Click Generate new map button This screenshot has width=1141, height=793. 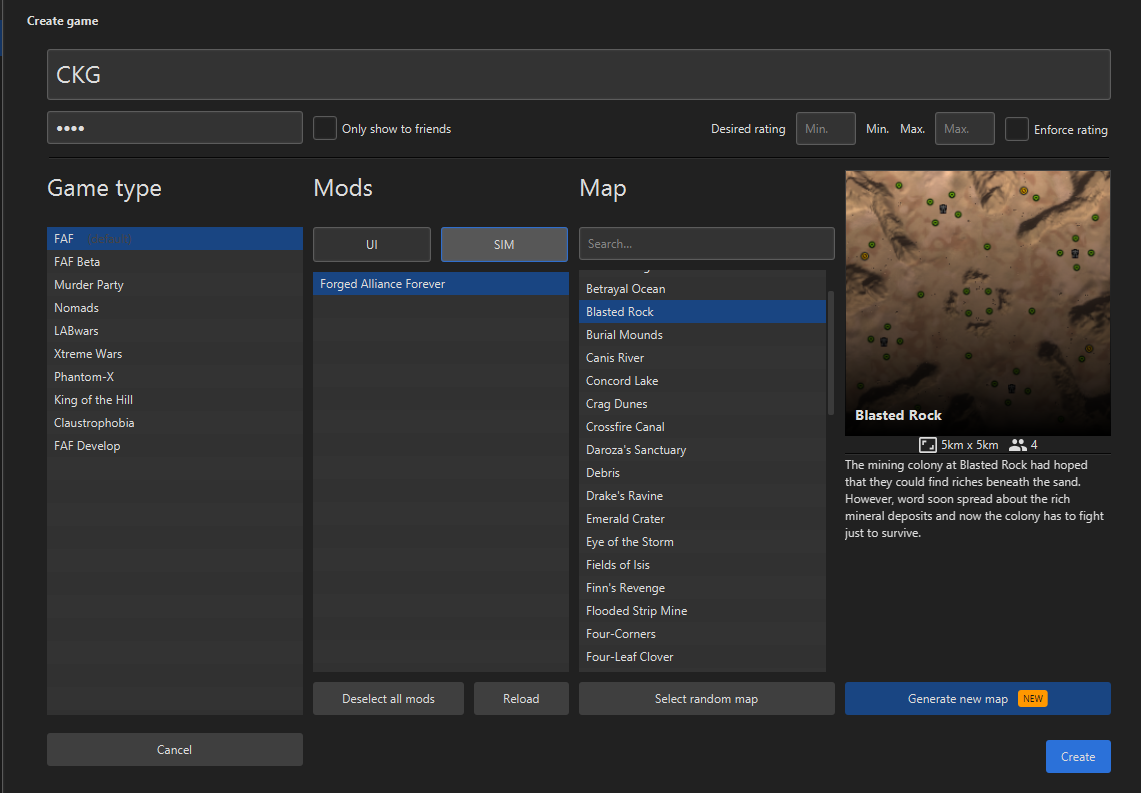[x=977, y=698]
